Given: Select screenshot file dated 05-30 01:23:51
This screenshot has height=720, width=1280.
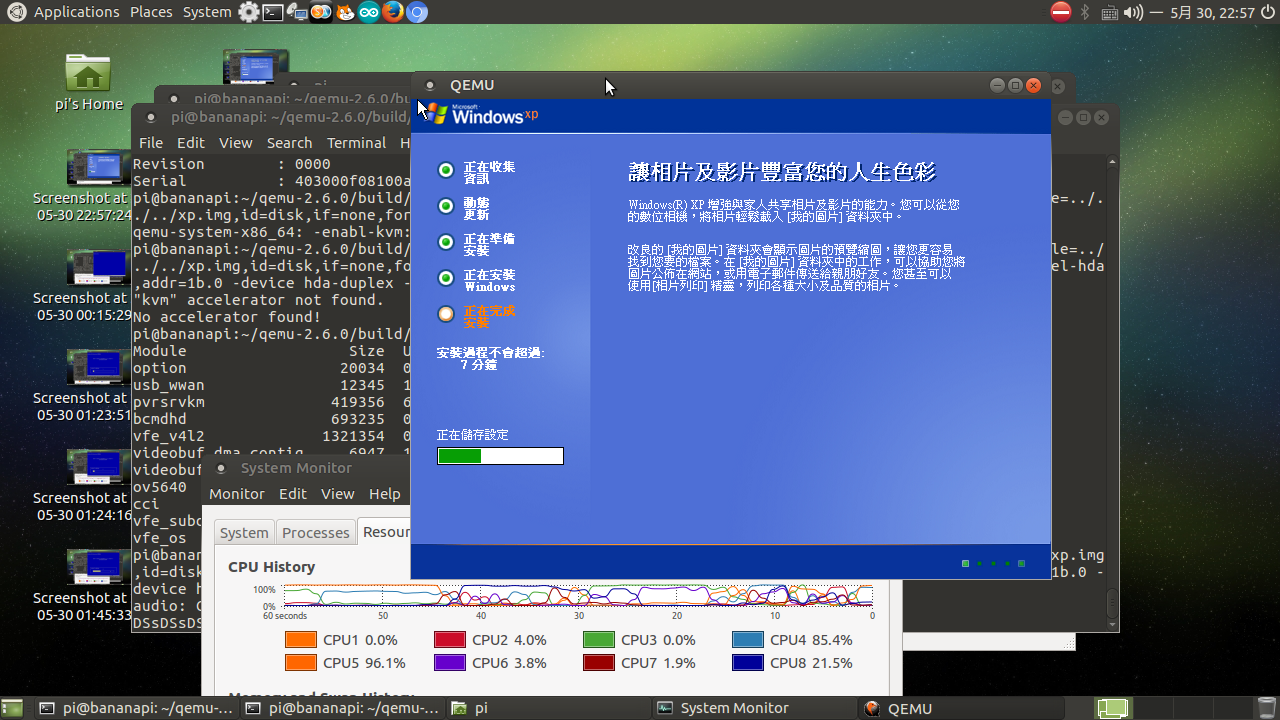Looking at the screenshot, I should [84, 385].
